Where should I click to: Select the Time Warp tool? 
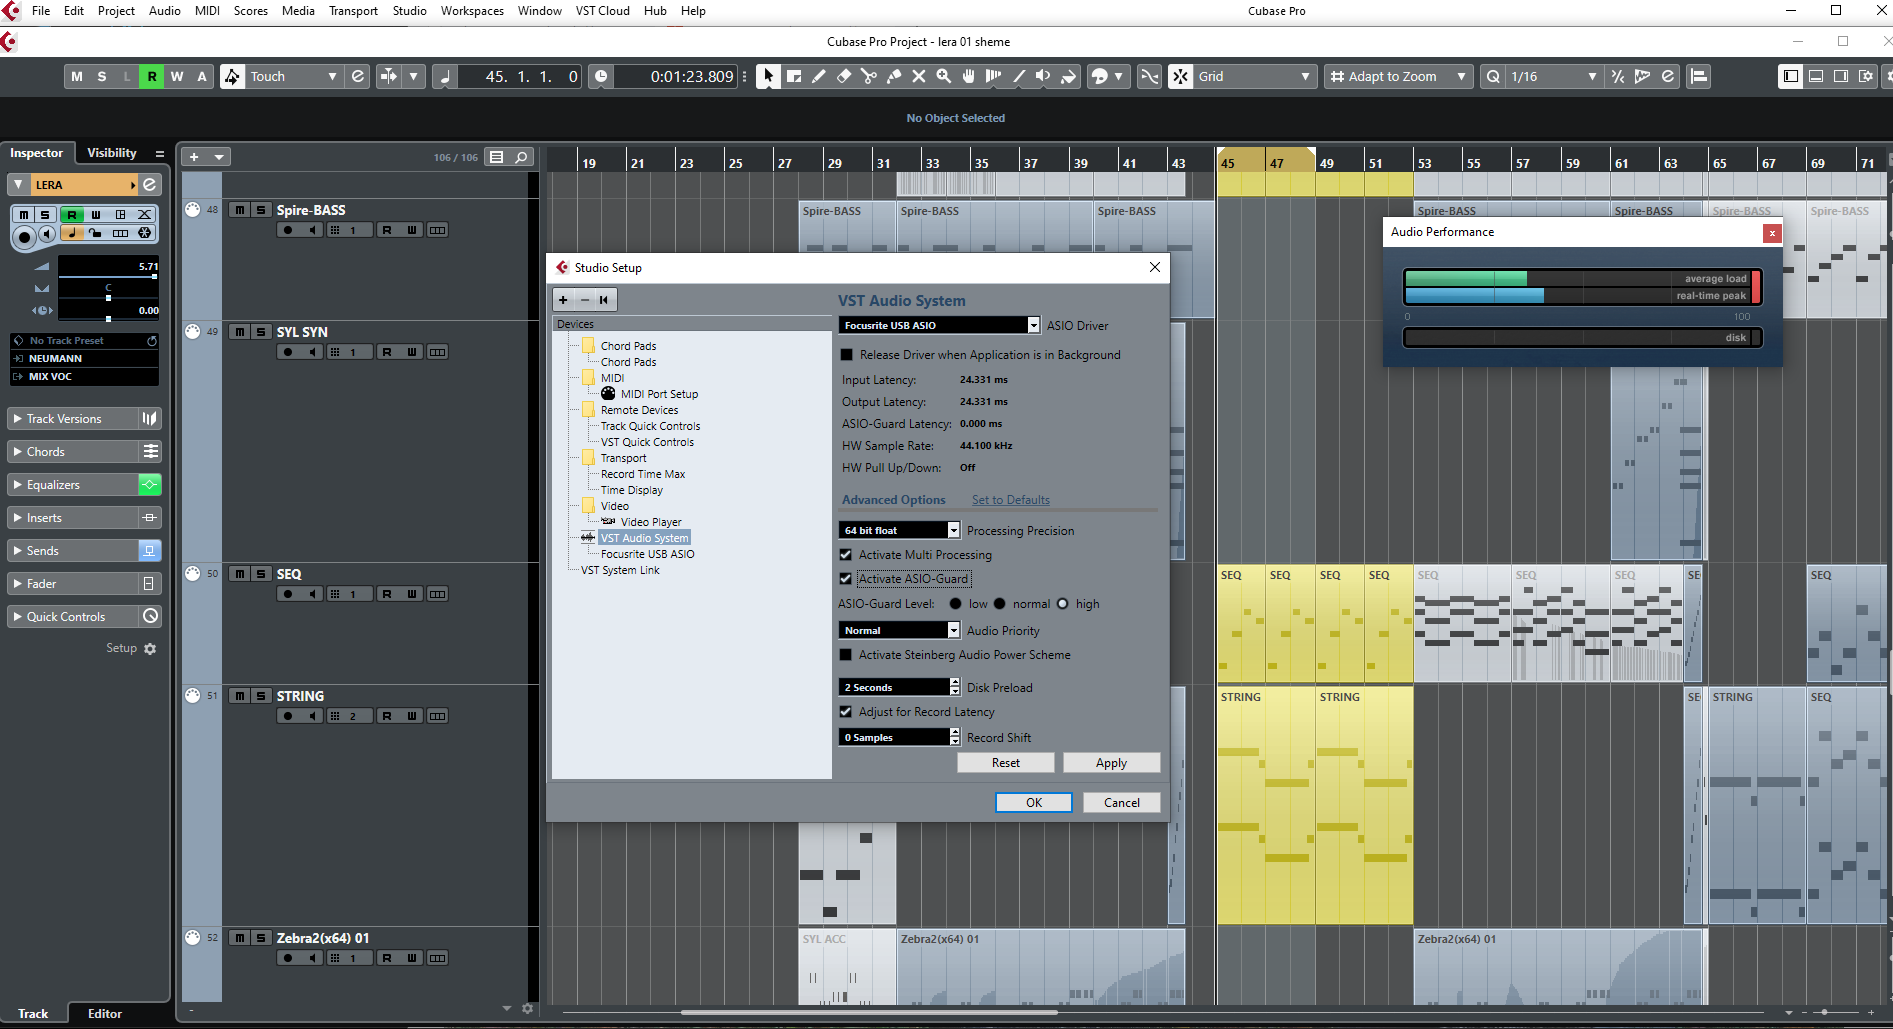(994, 76)
